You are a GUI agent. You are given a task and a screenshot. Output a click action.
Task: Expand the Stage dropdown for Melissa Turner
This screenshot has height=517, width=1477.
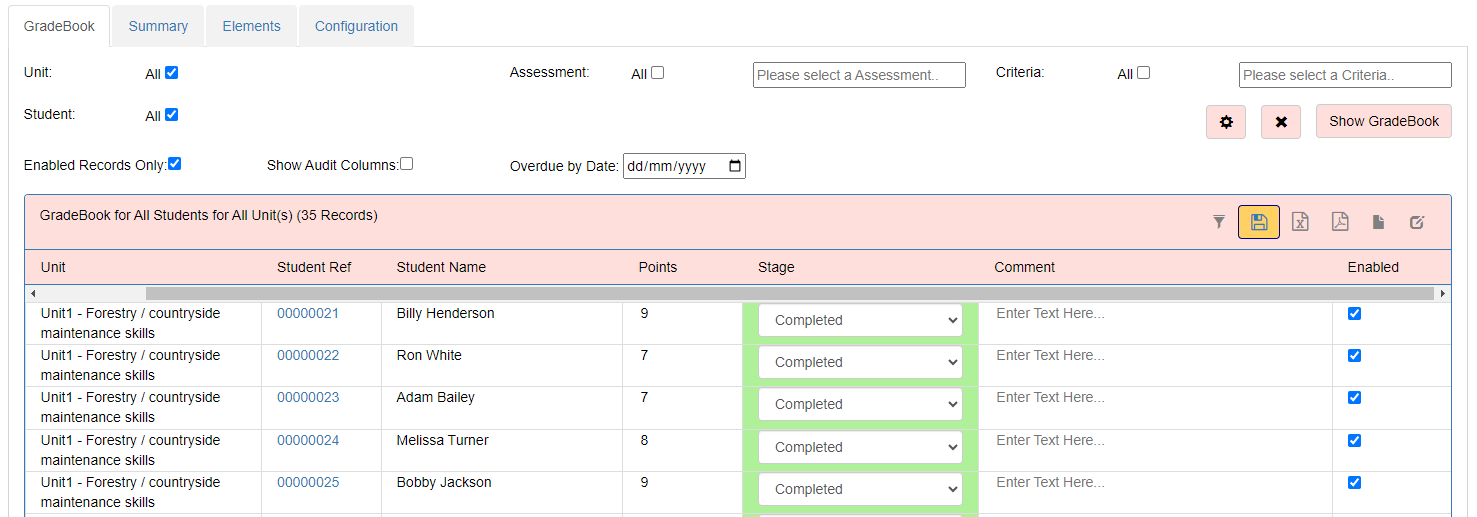pyautogui.click(x=860, y=447)
